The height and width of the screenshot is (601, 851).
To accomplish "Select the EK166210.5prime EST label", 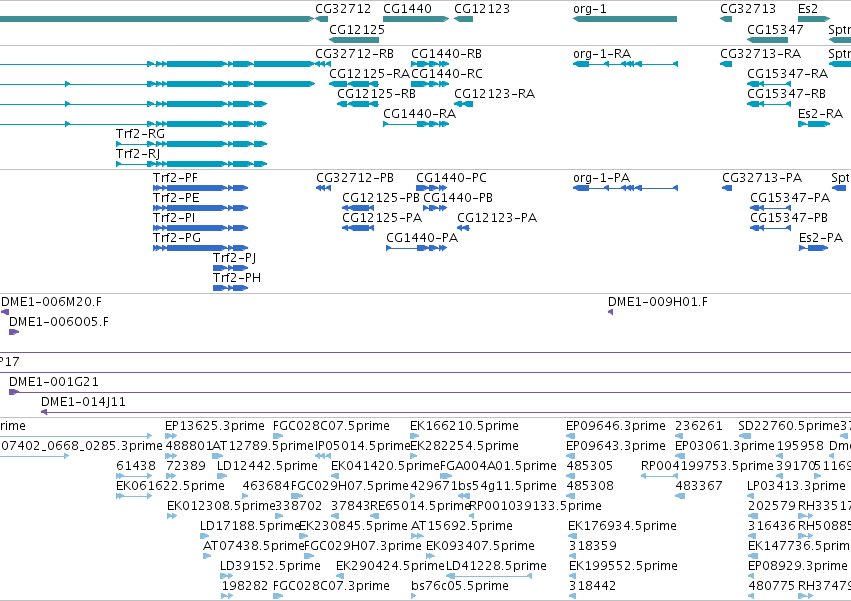I will [465, 426].
